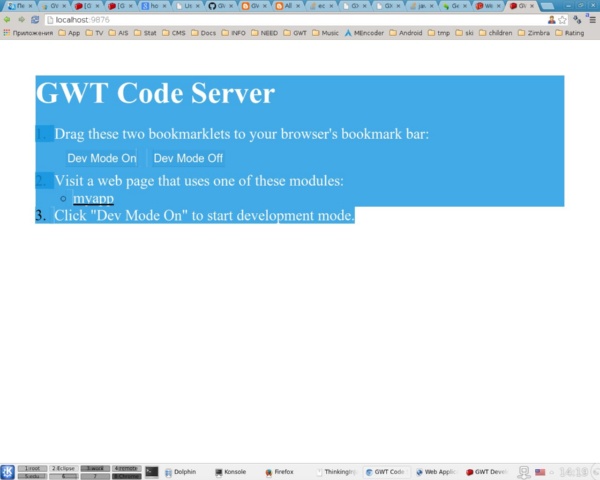Open the Chrome menu icon
This screenshot has height=480, width=600.
[x=591, y=19]
